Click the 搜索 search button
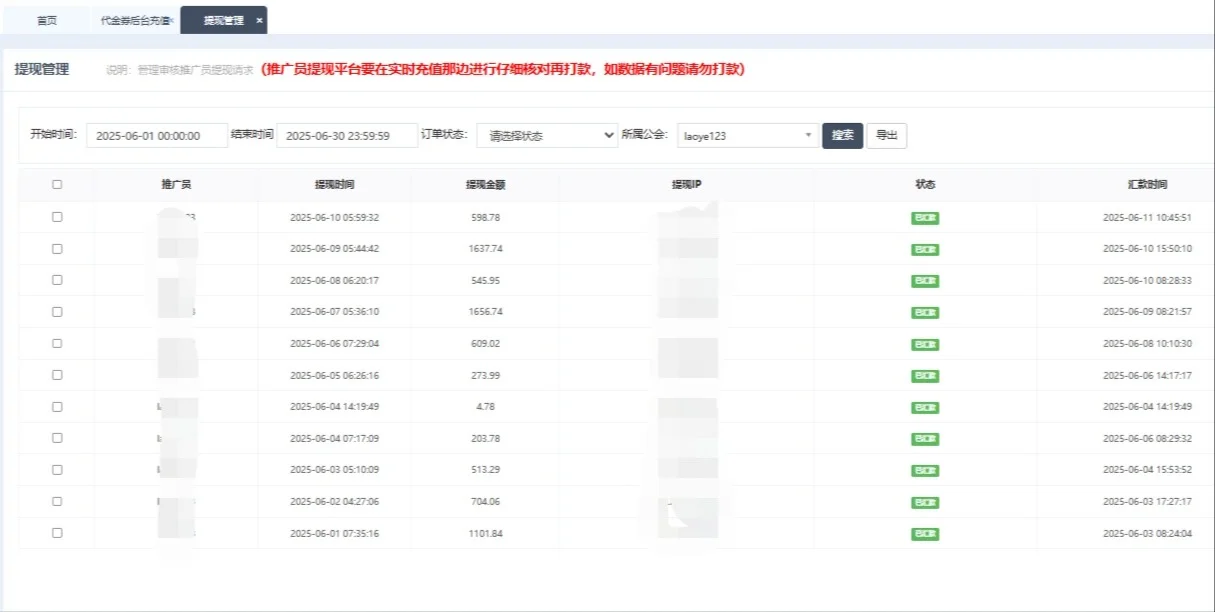Viewport: 1215px width, 612px height. tap(842, 134)
